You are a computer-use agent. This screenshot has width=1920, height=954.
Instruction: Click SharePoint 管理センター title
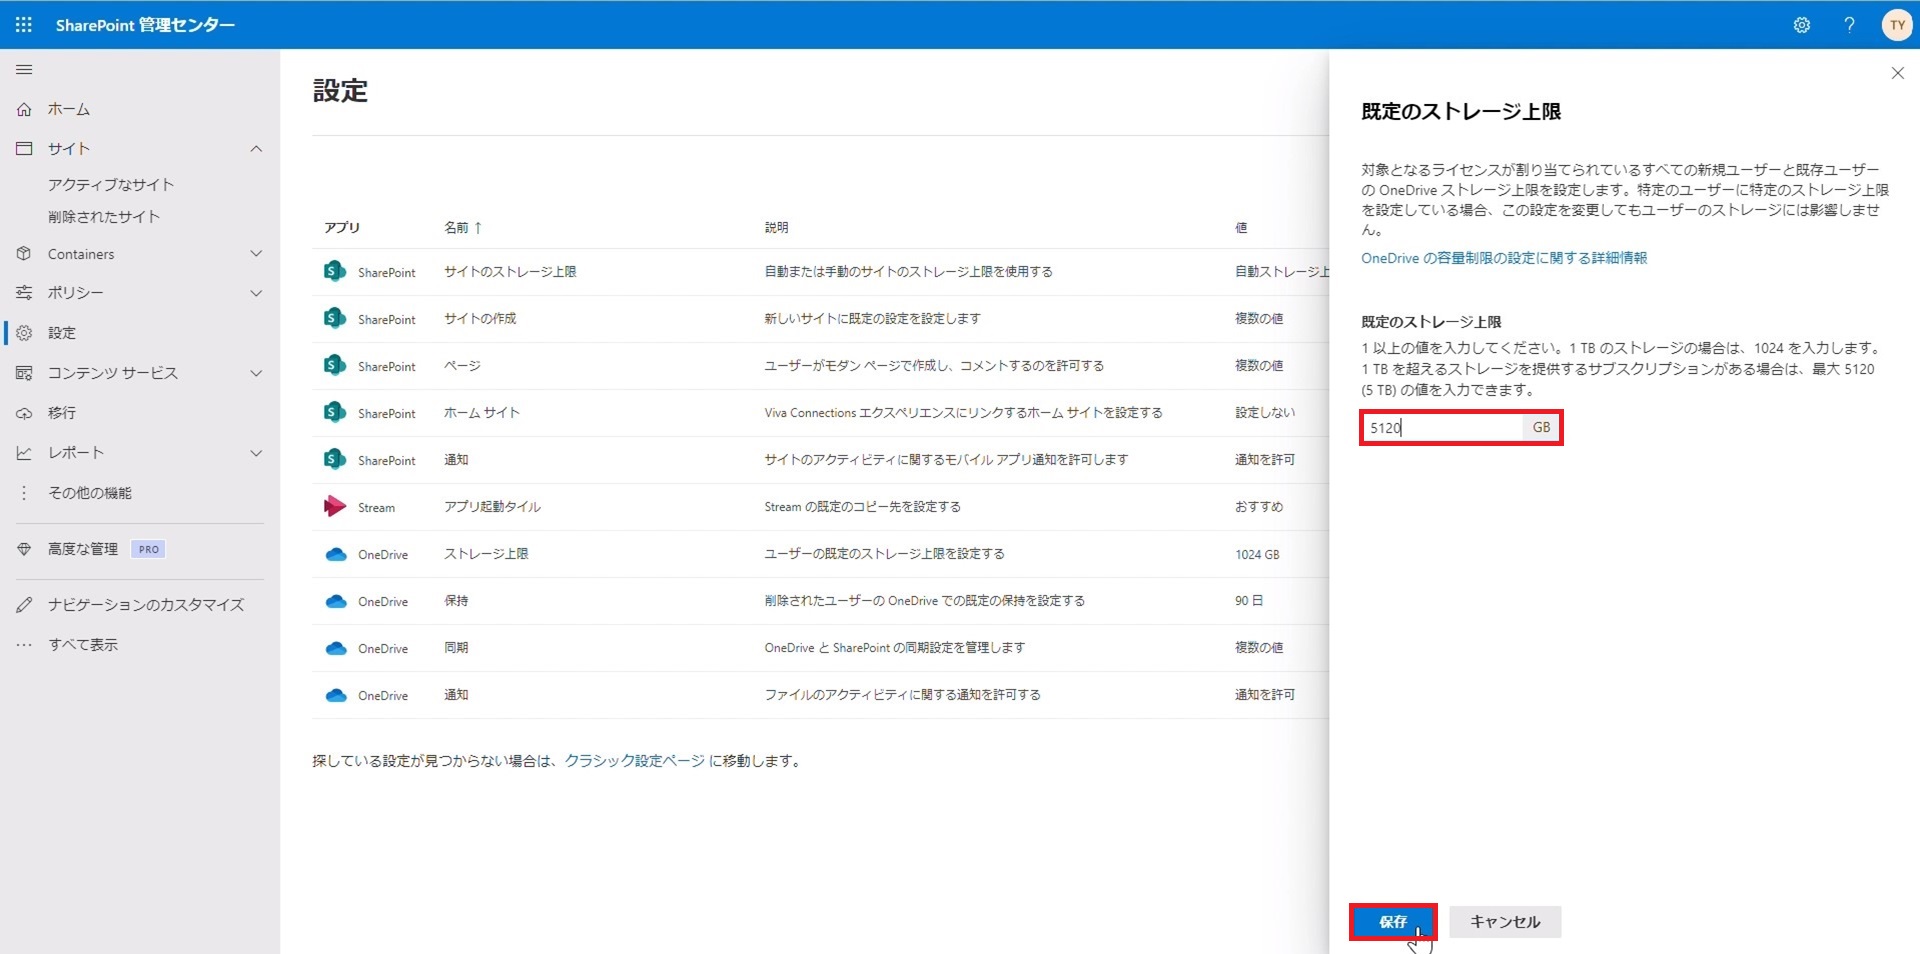(x=145, y=25)
